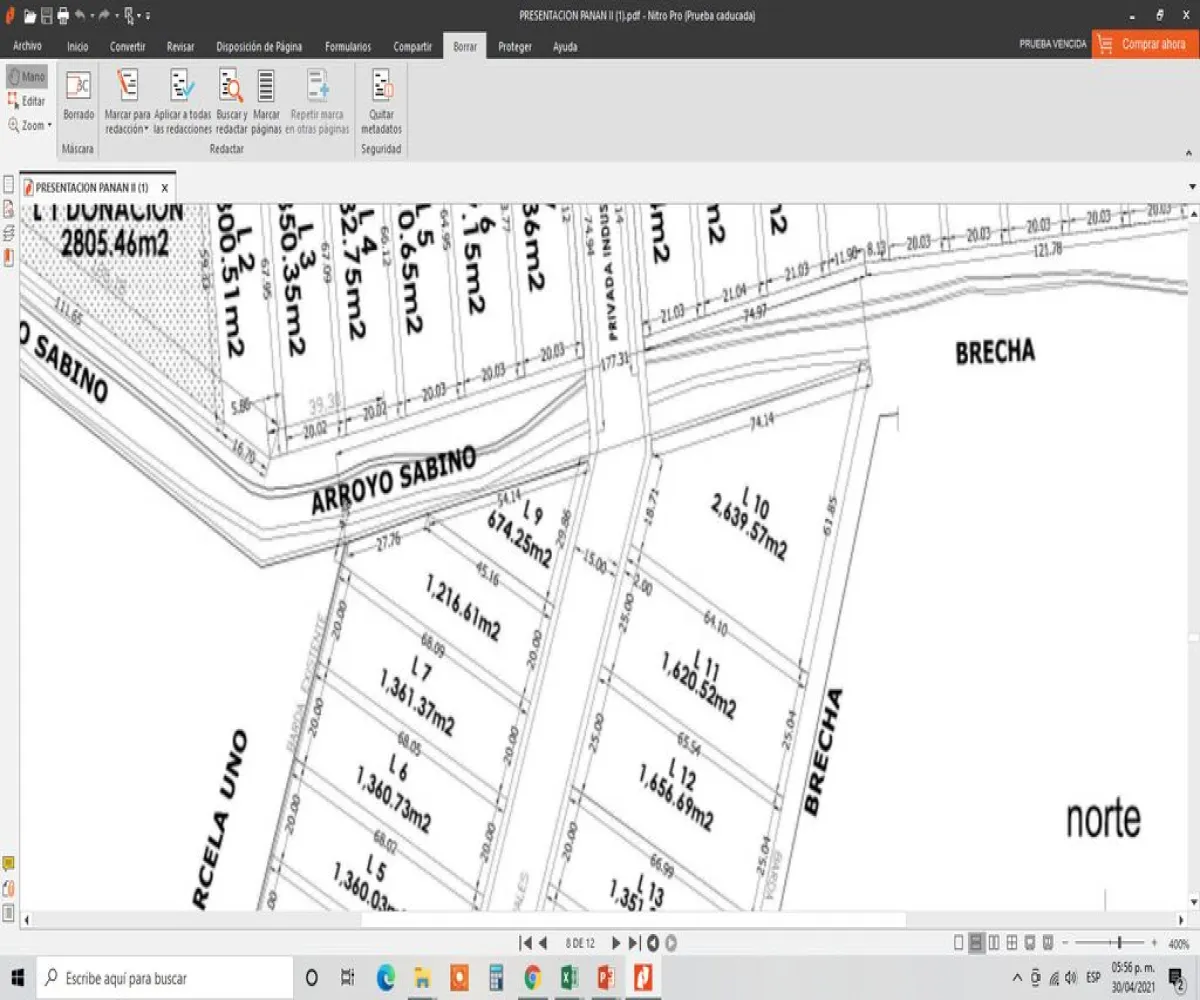Select the Aplicar a todas las redacciones icon

(182, 87)
